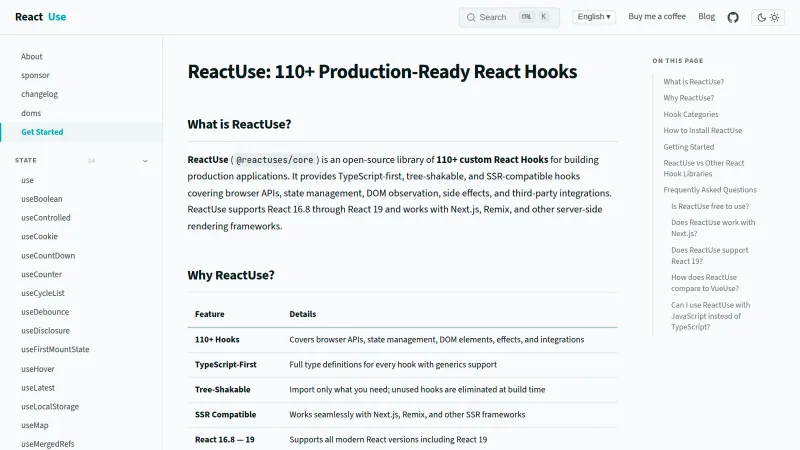Open About in sidebar
This screenshot has width=800, height=450.
(x=32, y=57)
